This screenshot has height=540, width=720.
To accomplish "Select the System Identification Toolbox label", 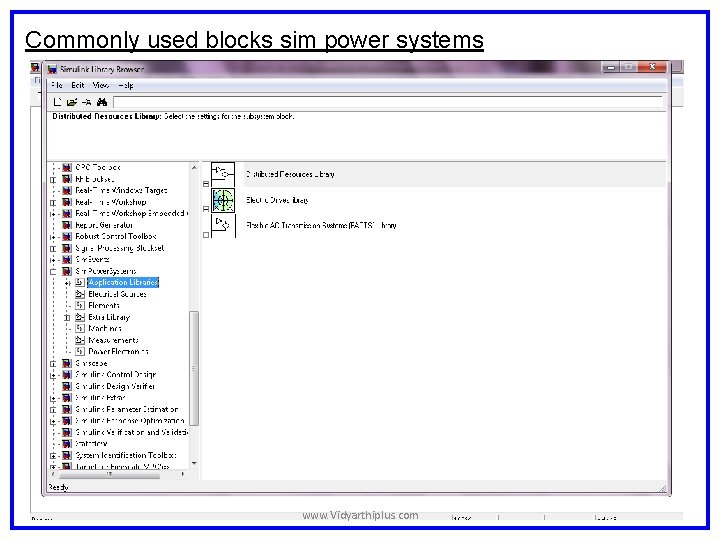I will 126,455.
